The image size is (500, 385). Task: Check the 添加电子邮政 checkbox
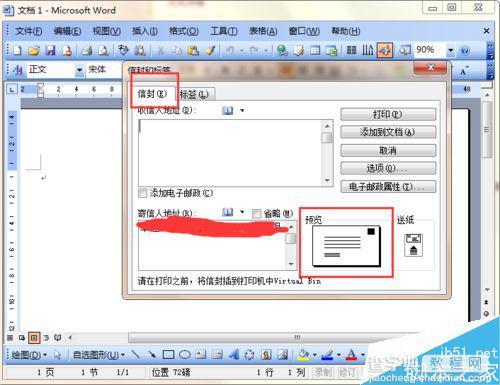coord(142,193)
